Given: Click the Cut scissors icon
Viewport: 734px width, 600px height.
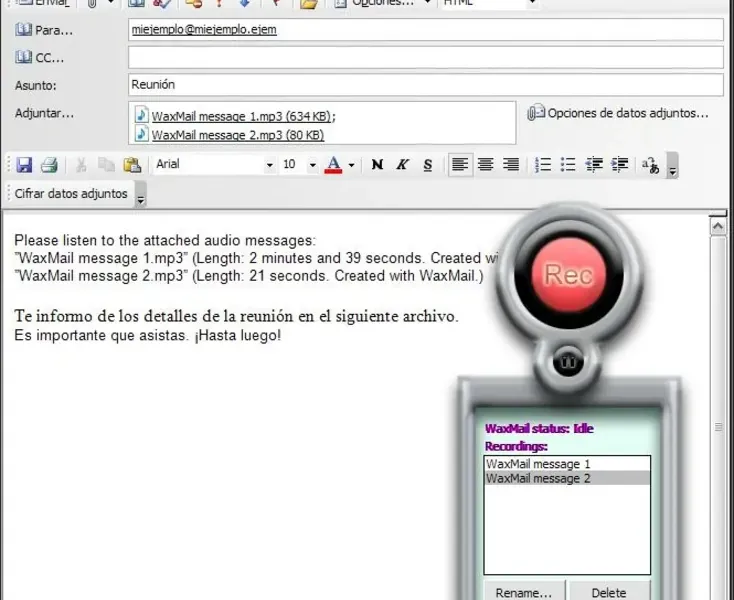Looking at the screenshot, I should (81, 165).
